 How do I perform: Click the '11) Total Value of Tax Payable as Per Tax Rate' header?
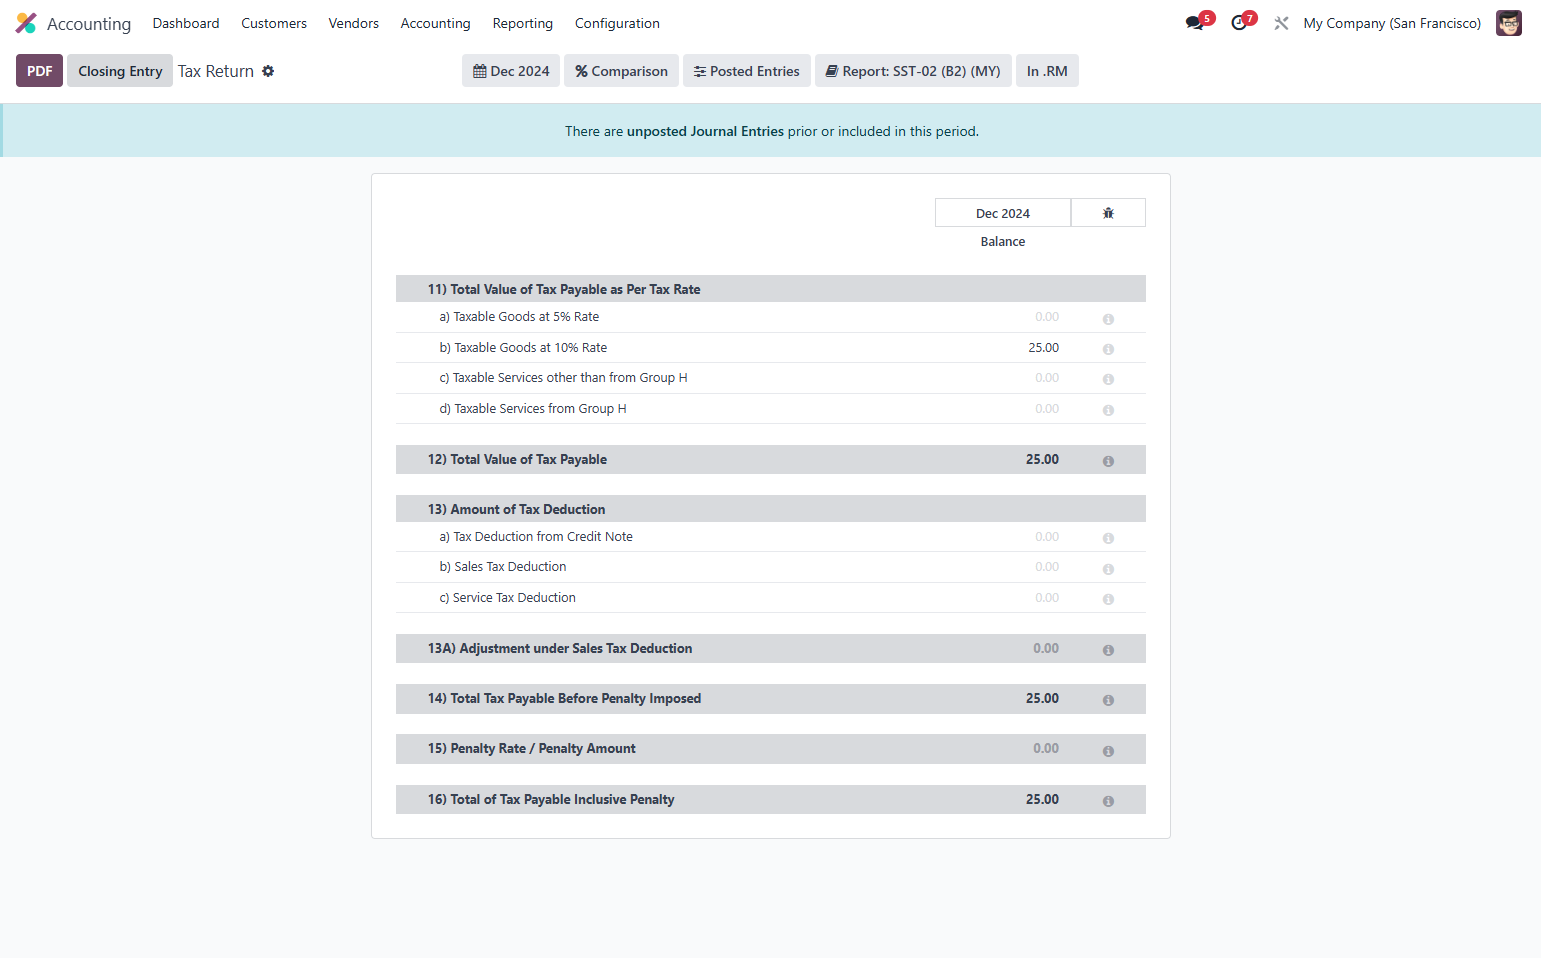point(771,289)
